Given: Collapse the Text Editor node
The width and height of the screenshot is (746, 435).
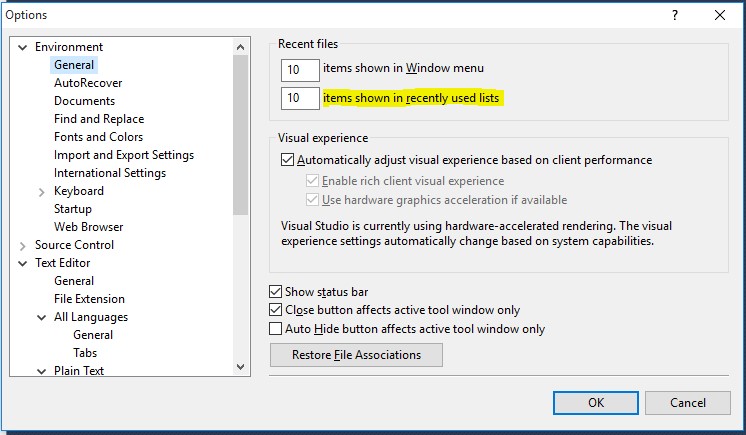Looking at the screenshot, I should click(22, 263).
